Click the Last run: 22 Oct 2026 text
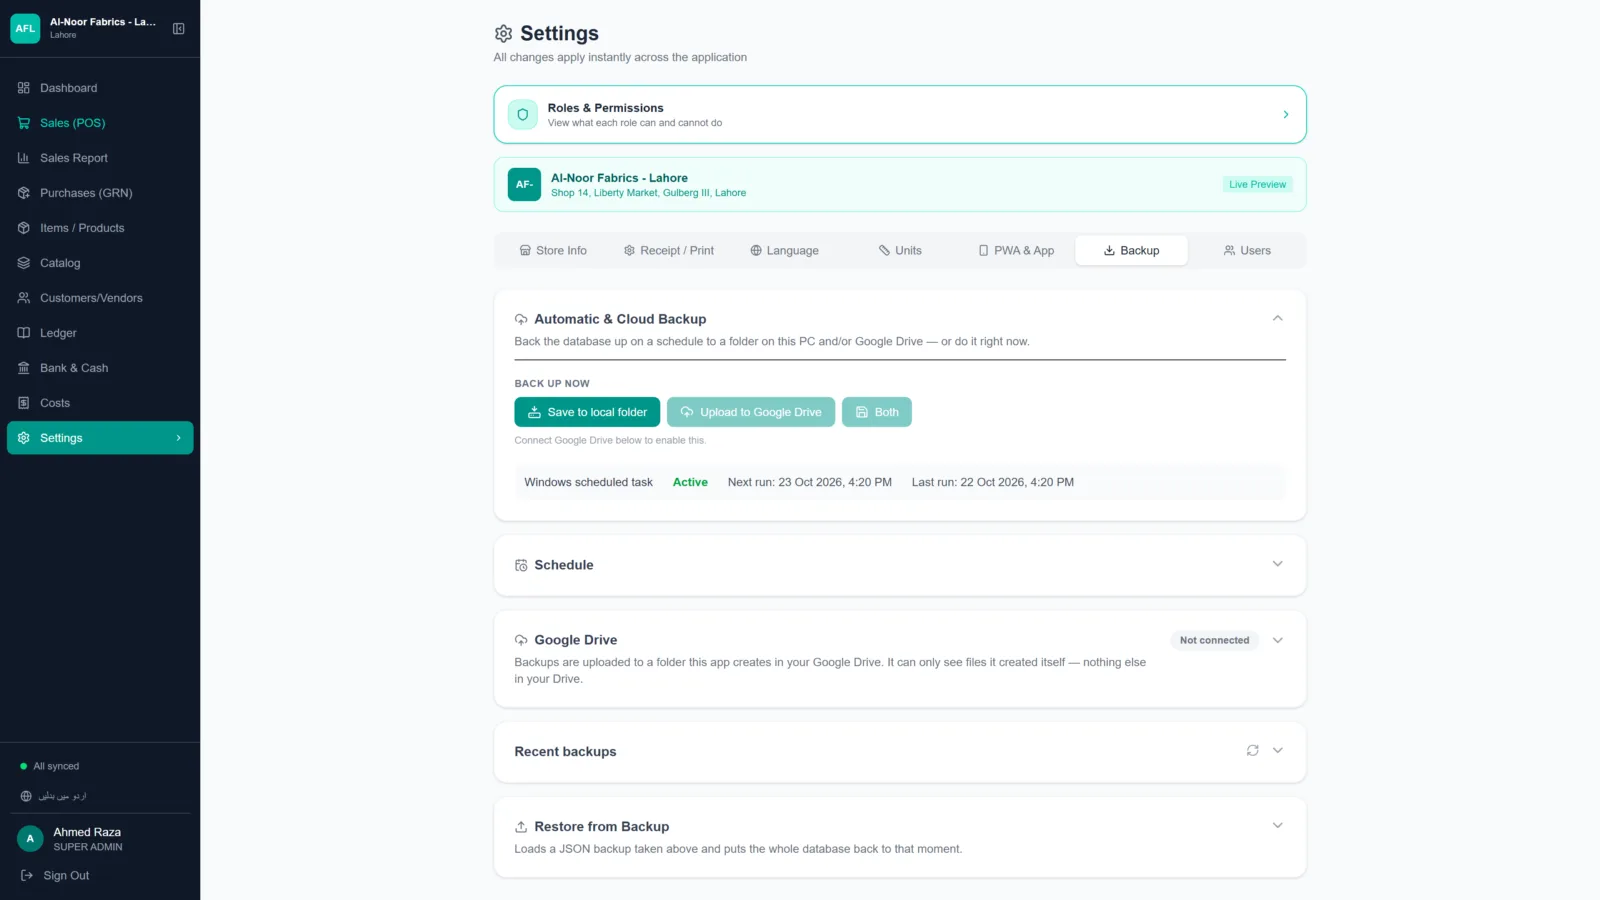This screenshot has height=900, width=1600. pos(992,483)
